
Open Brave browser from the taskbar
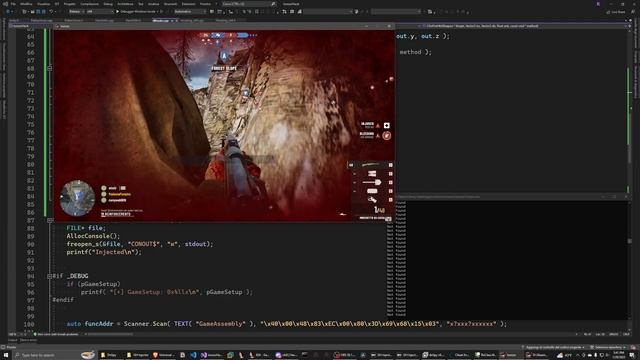coord(163,355)
